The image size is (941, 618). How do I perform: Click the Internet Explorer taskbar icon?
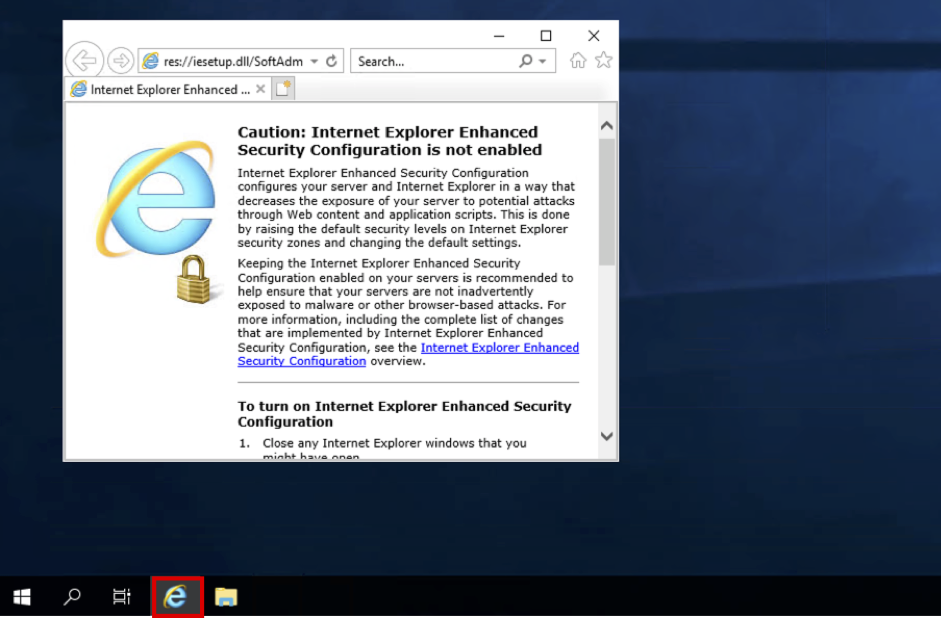(177, 597)
